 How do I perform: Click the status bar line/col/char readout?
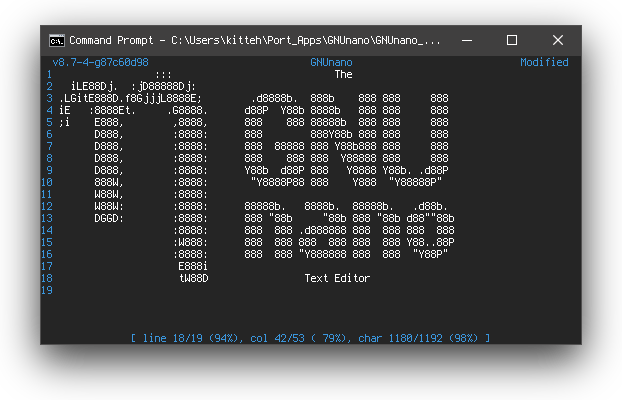311,338
